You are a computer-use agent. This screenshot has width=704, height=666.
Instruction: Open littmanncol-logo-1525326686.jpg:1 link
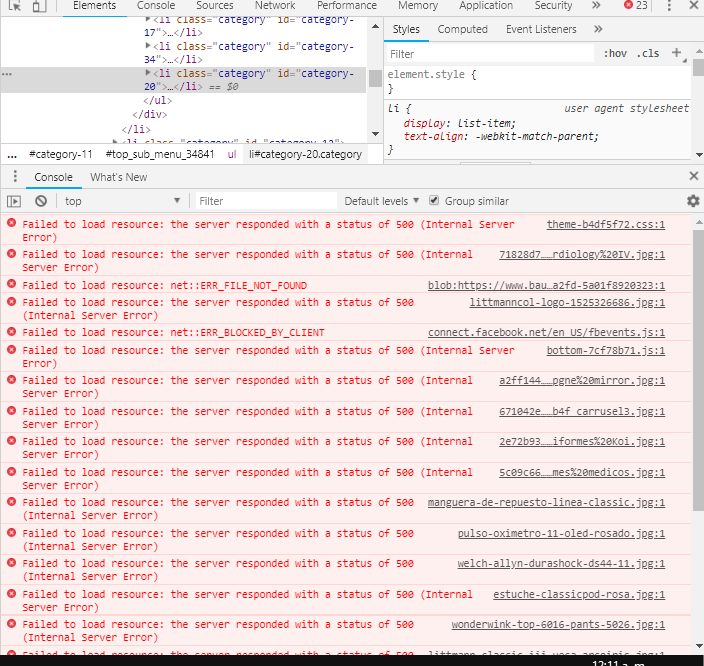(567, 303)
